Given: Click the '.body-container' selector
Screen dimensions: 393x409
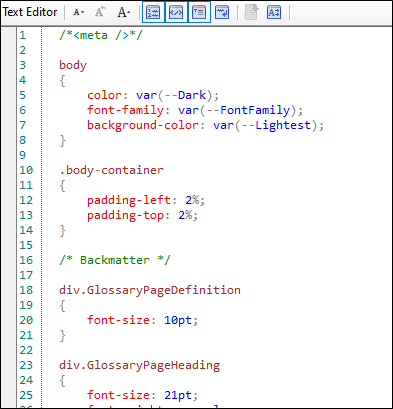Looking at the screenshot, I should coord(111,170).
